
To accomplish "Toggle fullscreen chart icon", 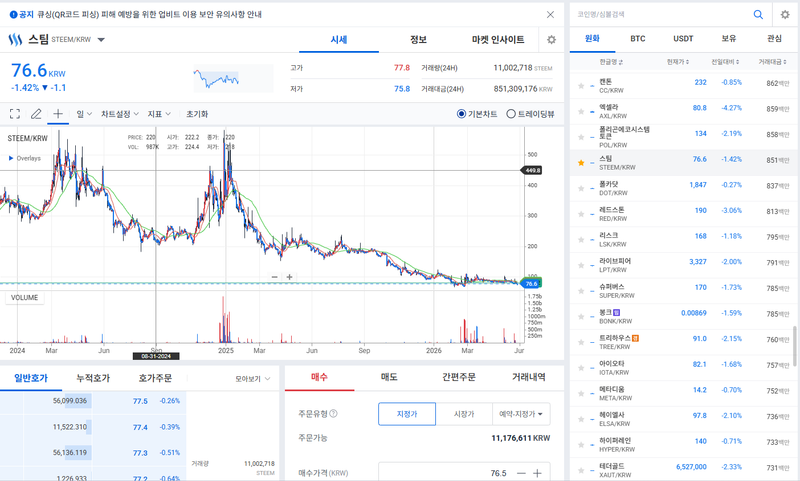I will (15, 114).
